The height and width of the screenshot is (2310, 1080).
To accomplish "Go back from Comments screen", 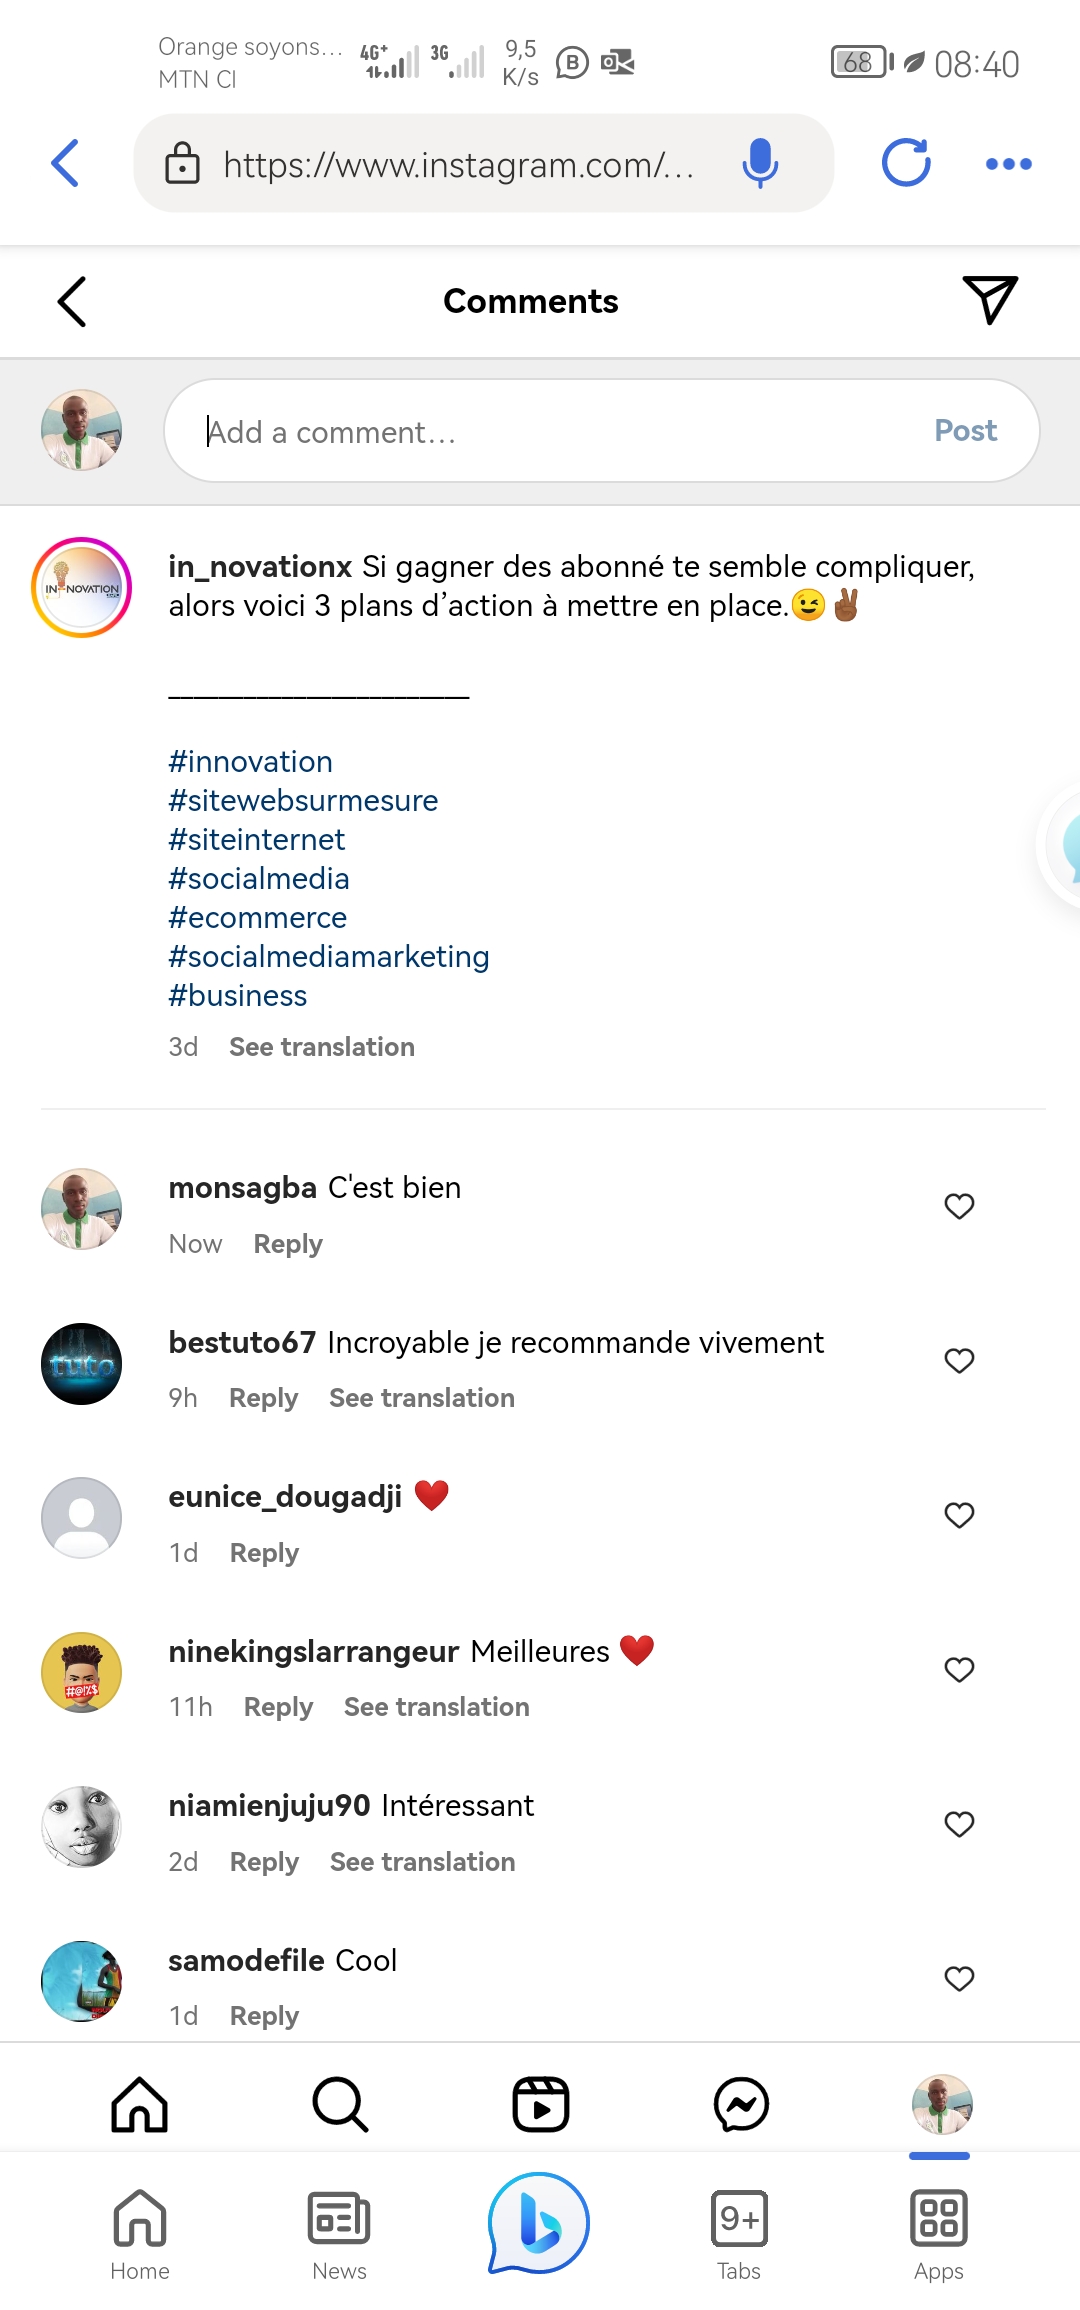I will (x=72, y=301).
